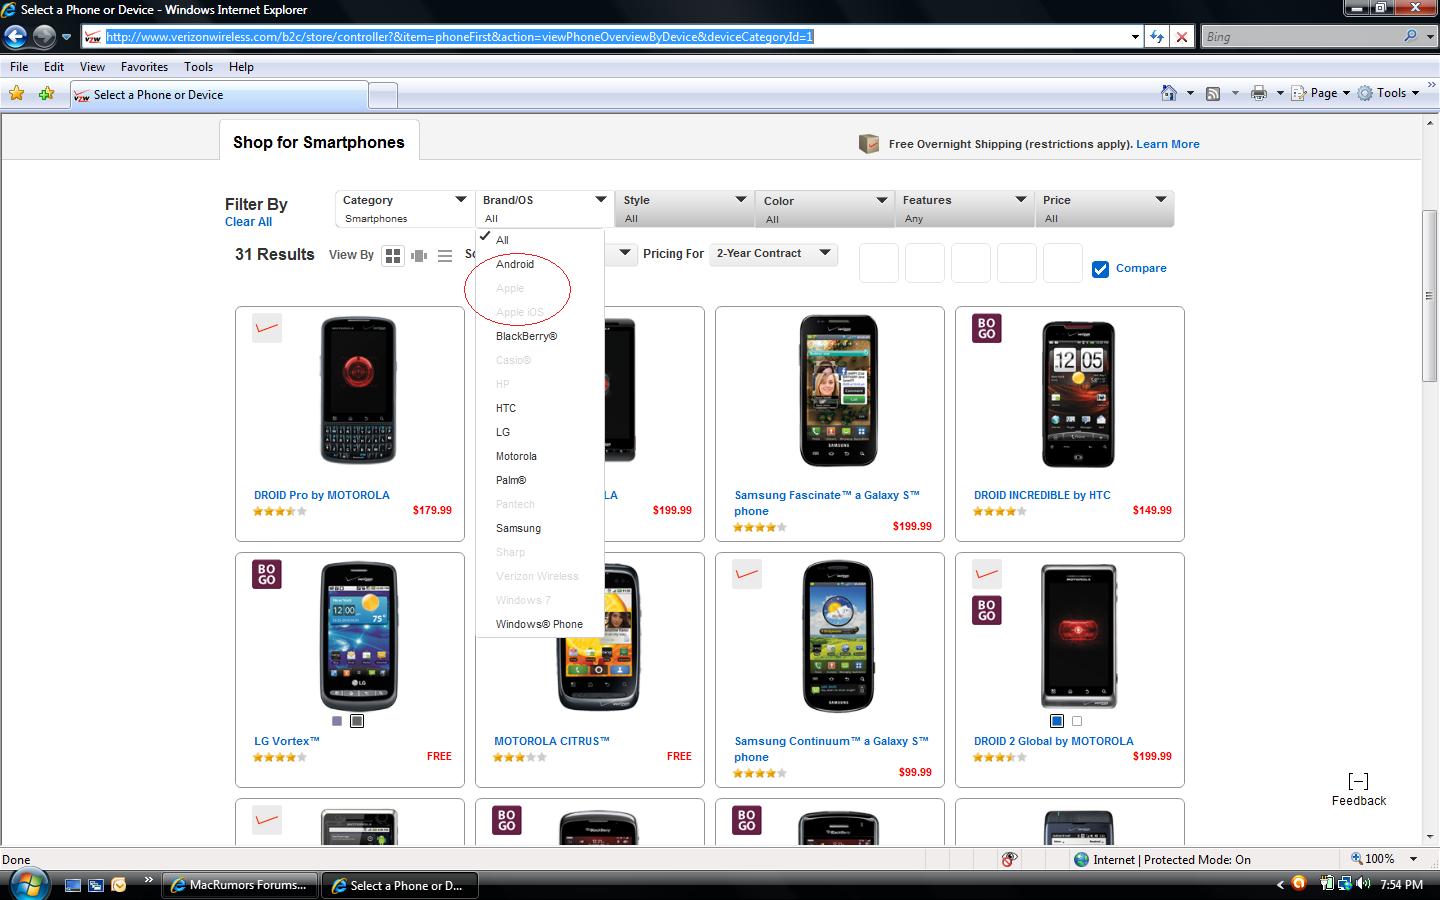The width and height of the screenshot is (1440, 900).
Task: Open the DROID Pro by MOTOROLA link
Action: (x=322, y=495)
